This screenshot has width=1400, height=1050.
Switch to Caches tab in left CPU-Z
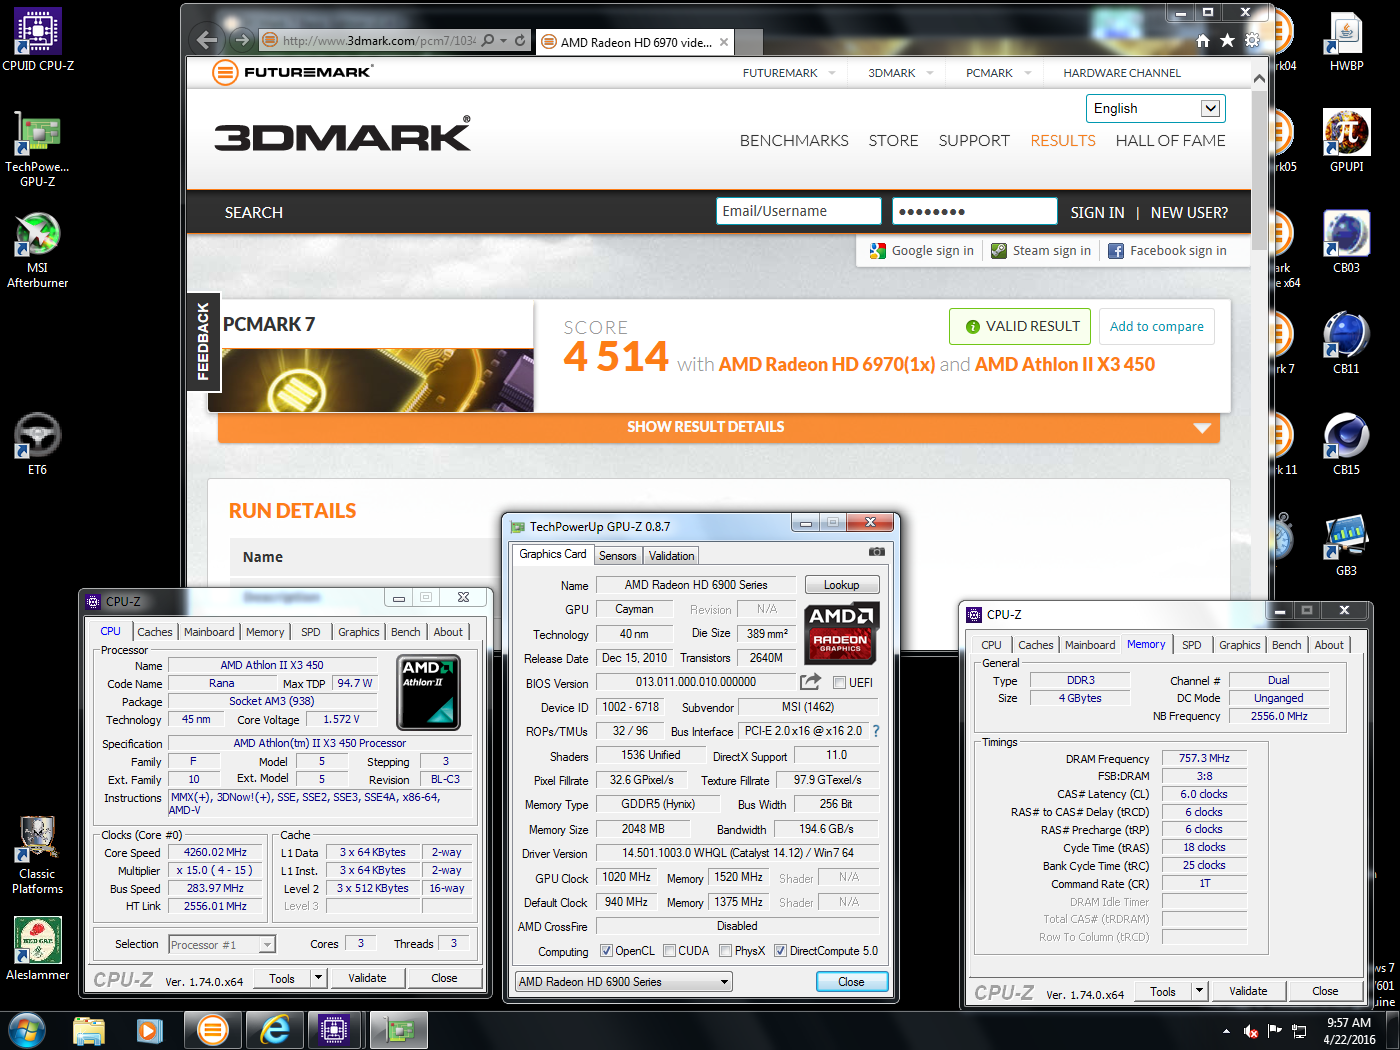(155, 632)
